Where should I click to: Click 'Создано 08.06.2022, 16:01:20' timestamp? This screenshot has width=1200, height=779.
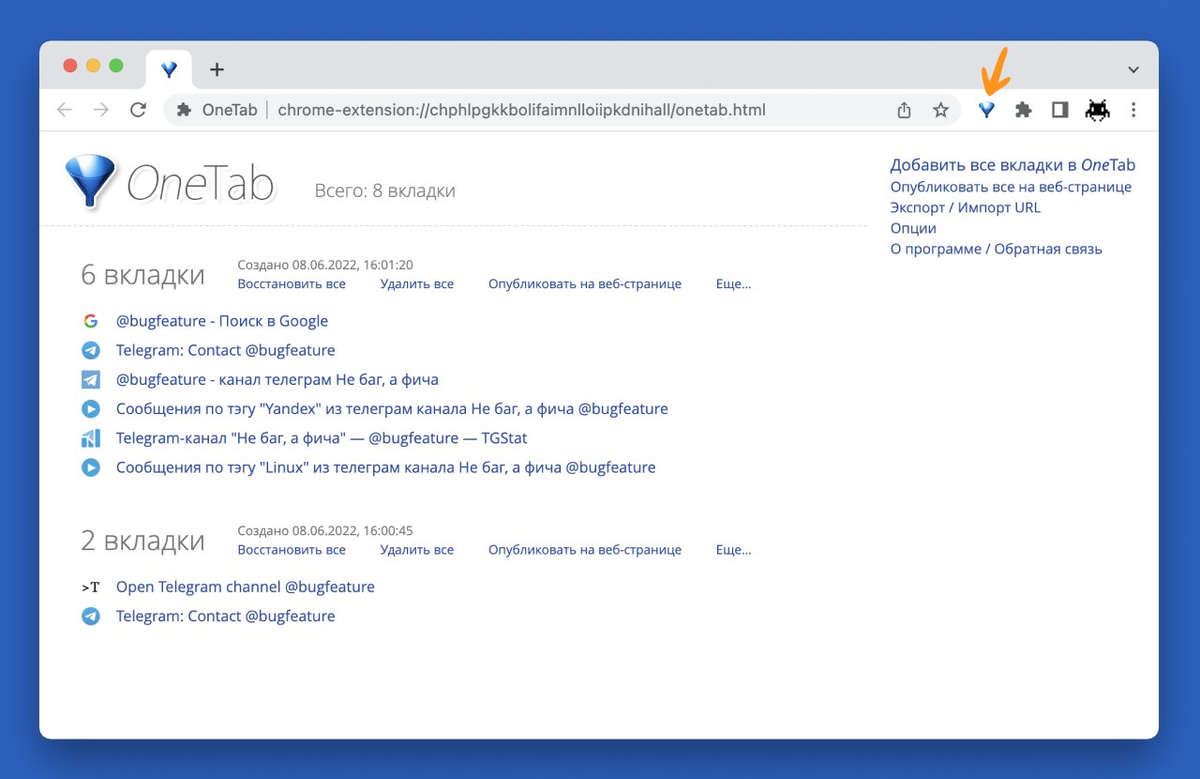325,265
